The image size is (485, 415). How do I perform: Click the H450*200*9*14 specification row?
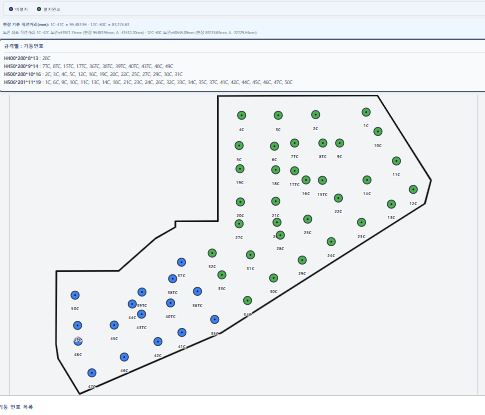pyautogui.click(x=88, y=66)
